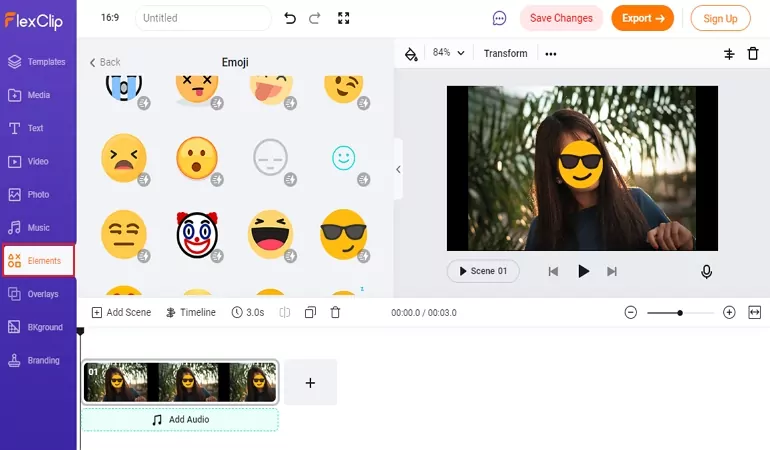770x450 pixels.
Task: Play the video preview
Action: [x=583, y=271]
